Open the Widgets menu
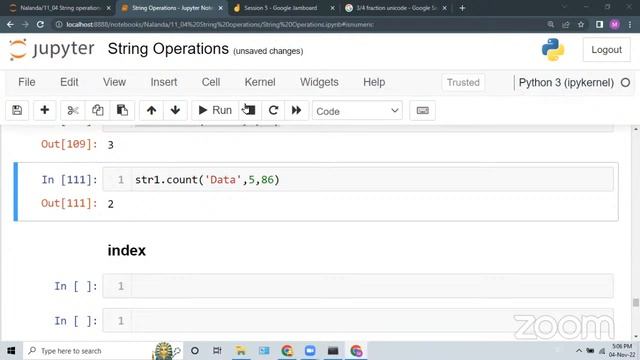The height and width of the screenshot is (360, 640). click(319, 82)
